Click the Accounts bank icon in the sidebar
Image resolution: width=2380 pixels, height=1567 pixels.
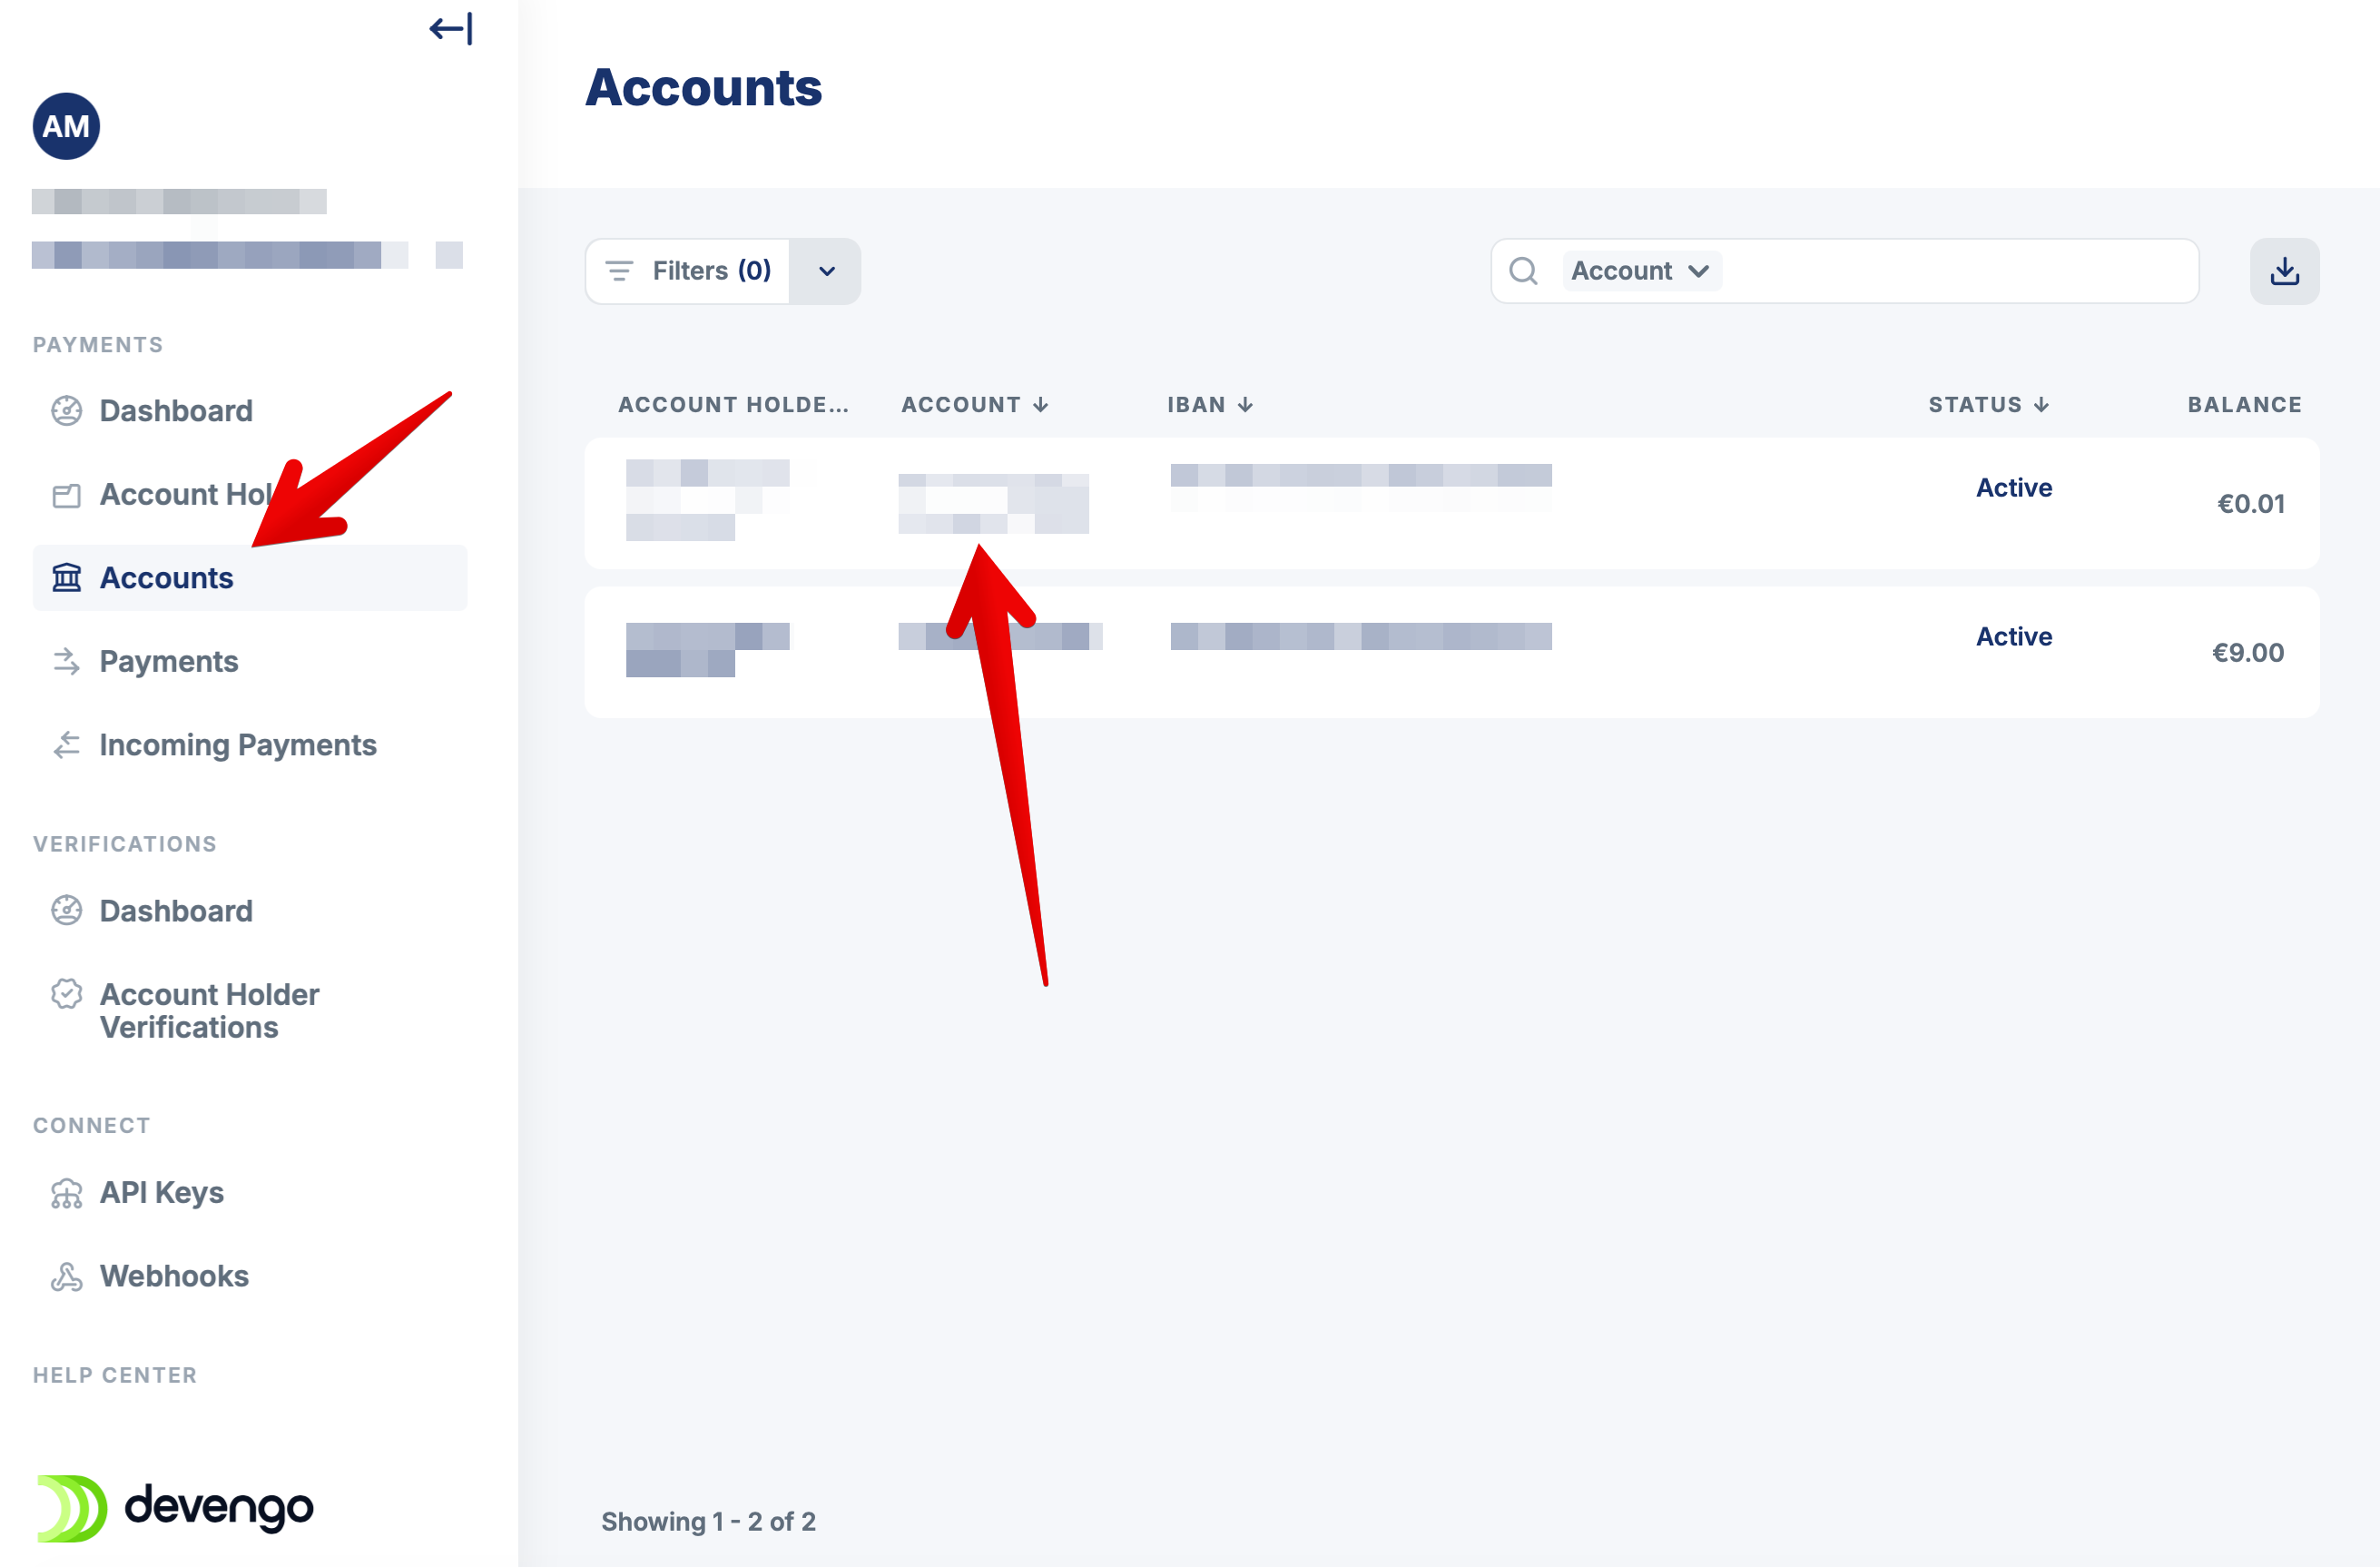point(66,578)
